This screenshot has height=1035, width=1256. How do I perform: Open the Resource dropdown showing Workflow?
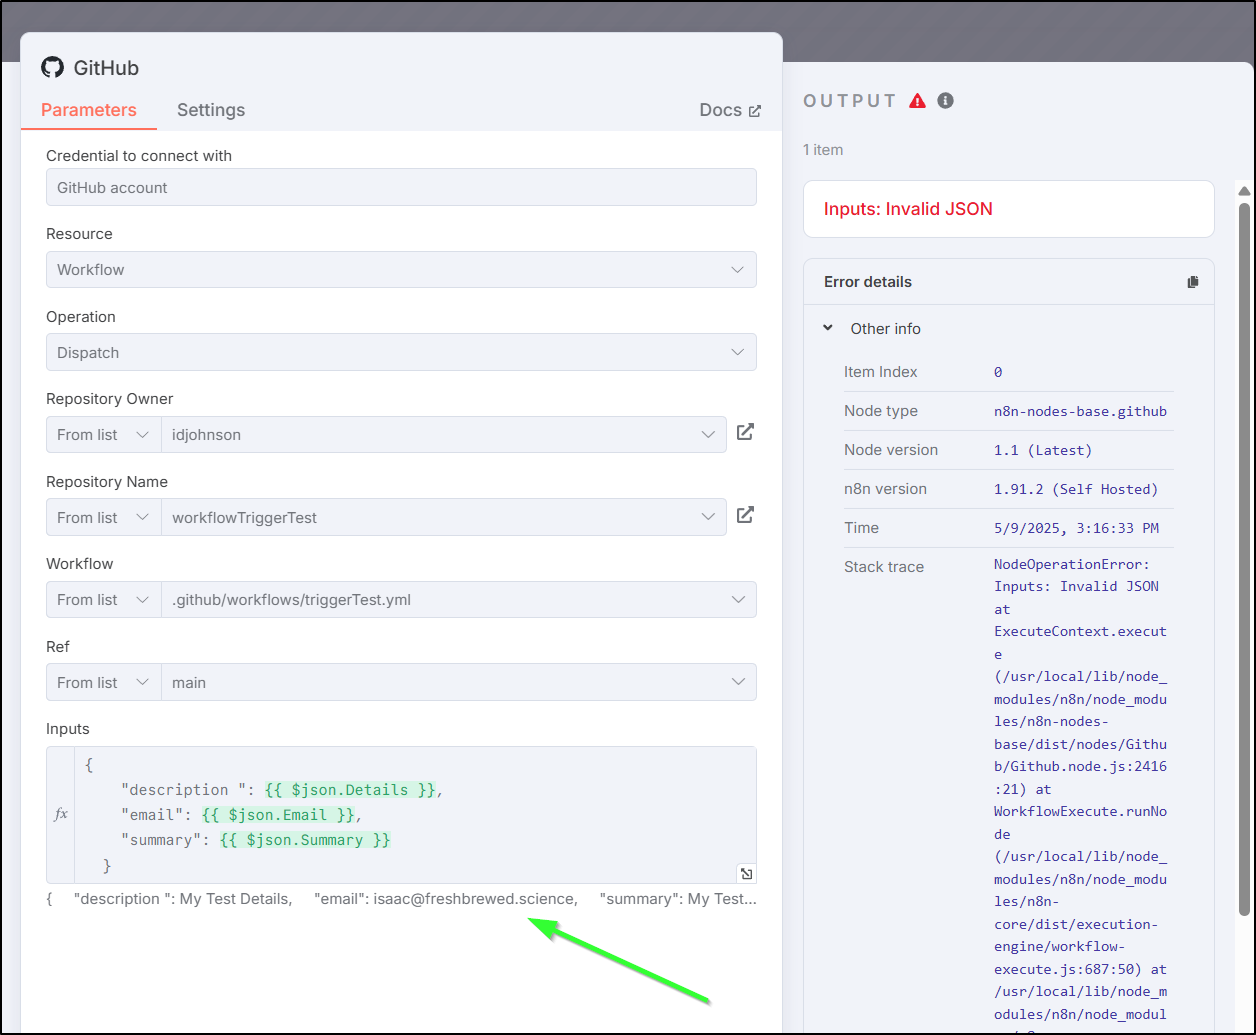(x=401, y=270)
